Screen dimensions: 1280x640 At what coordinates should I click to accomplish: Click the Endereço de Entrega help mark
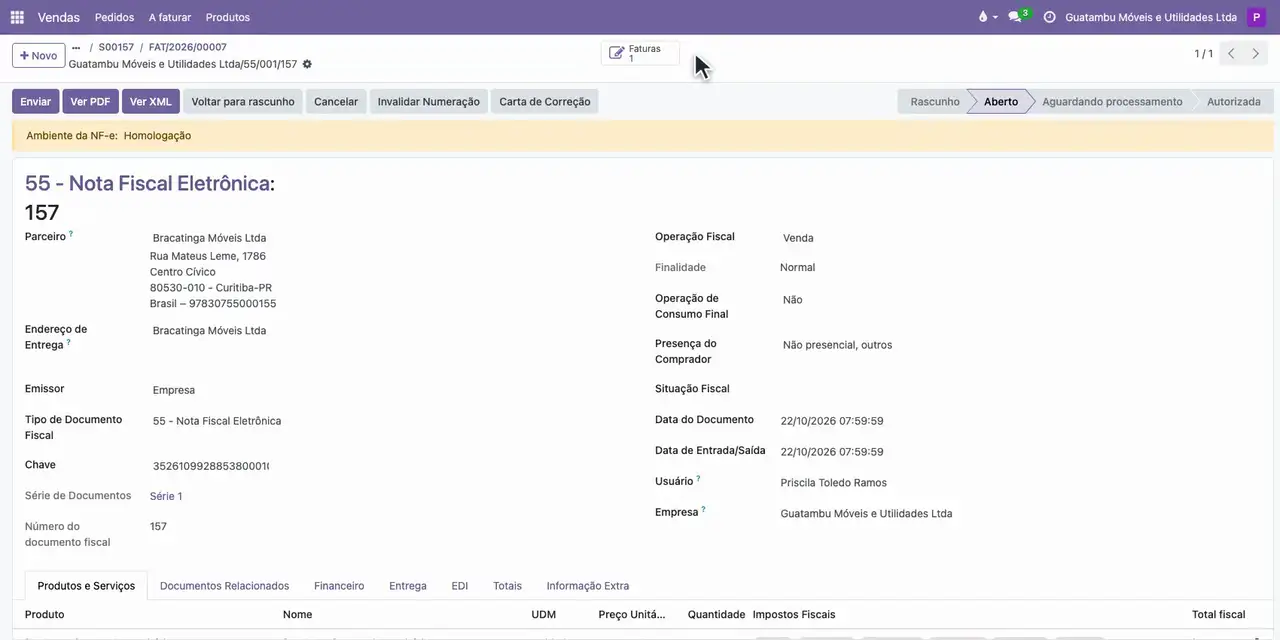click(68, 342)
